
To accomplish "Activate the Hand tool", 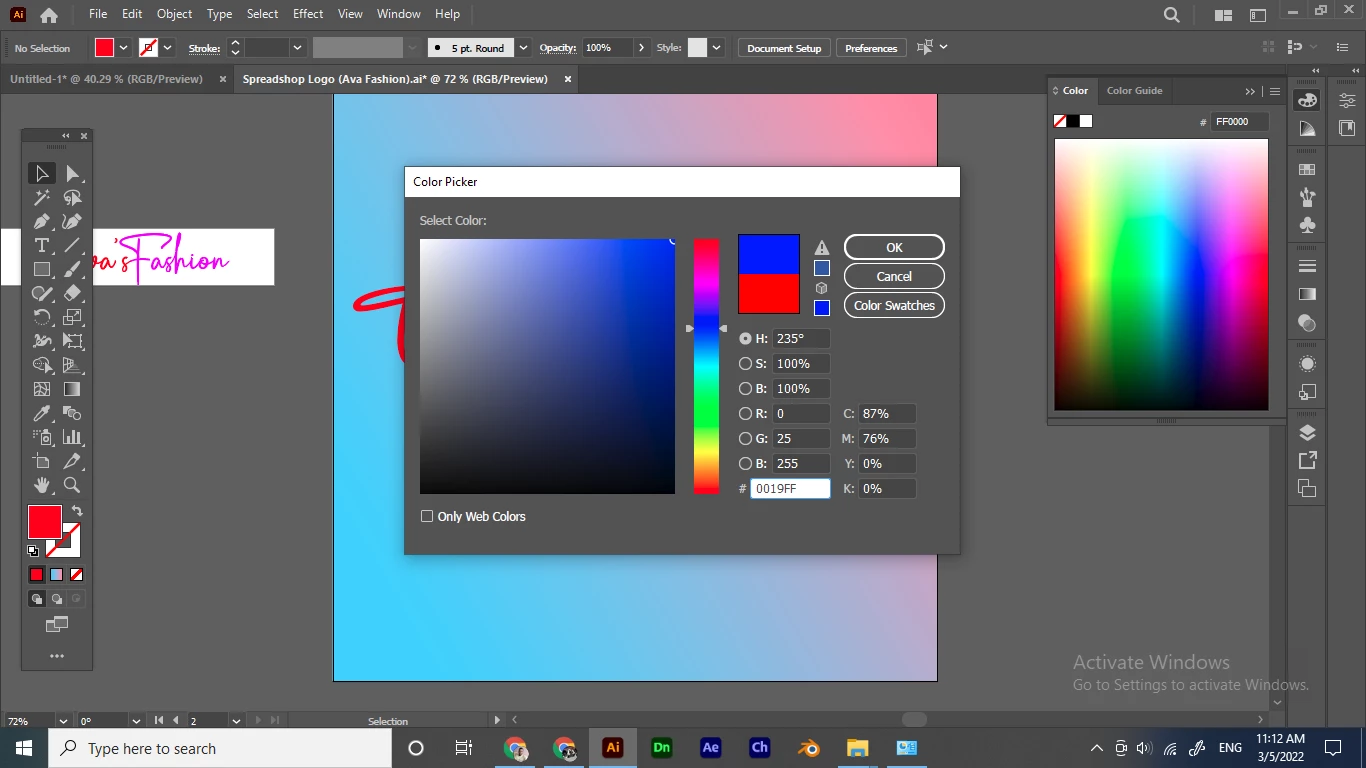I will [42, 485].
